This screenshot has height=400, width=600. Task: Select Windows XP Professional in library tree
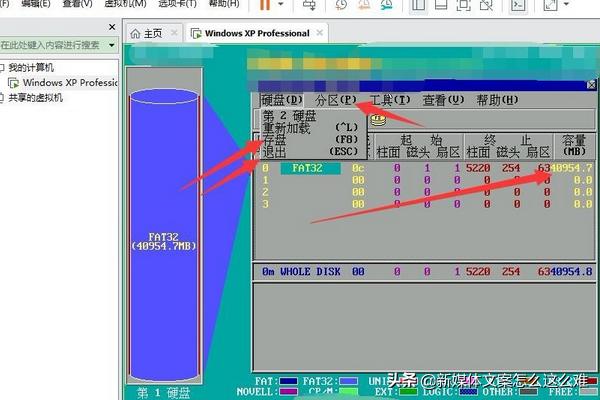tap(70, 82)
